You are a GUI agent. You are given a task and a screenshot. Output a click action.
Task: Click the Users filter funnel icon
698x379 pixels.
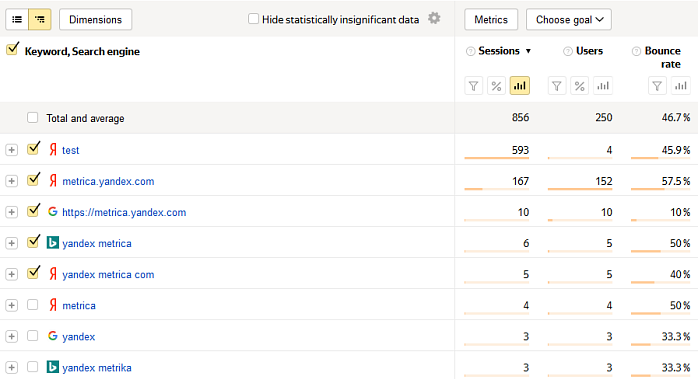pyautogui.click(x=556, y=86)
